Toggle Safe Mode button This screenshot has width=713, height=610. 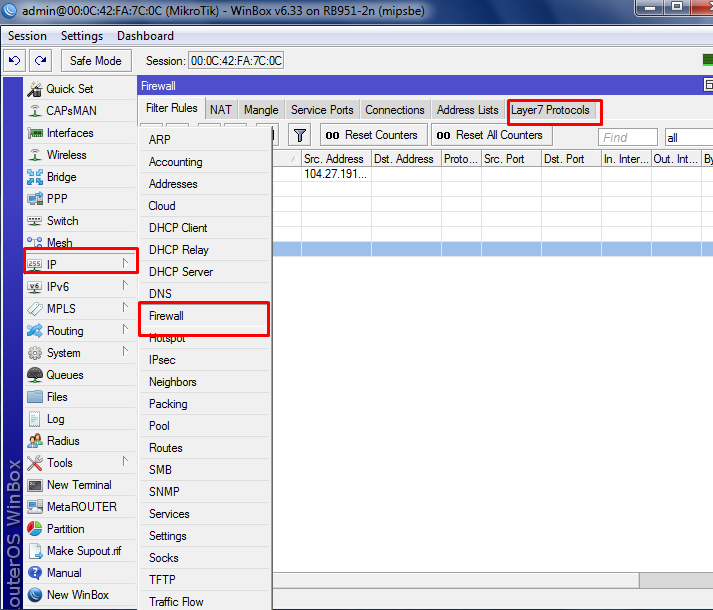96,60
